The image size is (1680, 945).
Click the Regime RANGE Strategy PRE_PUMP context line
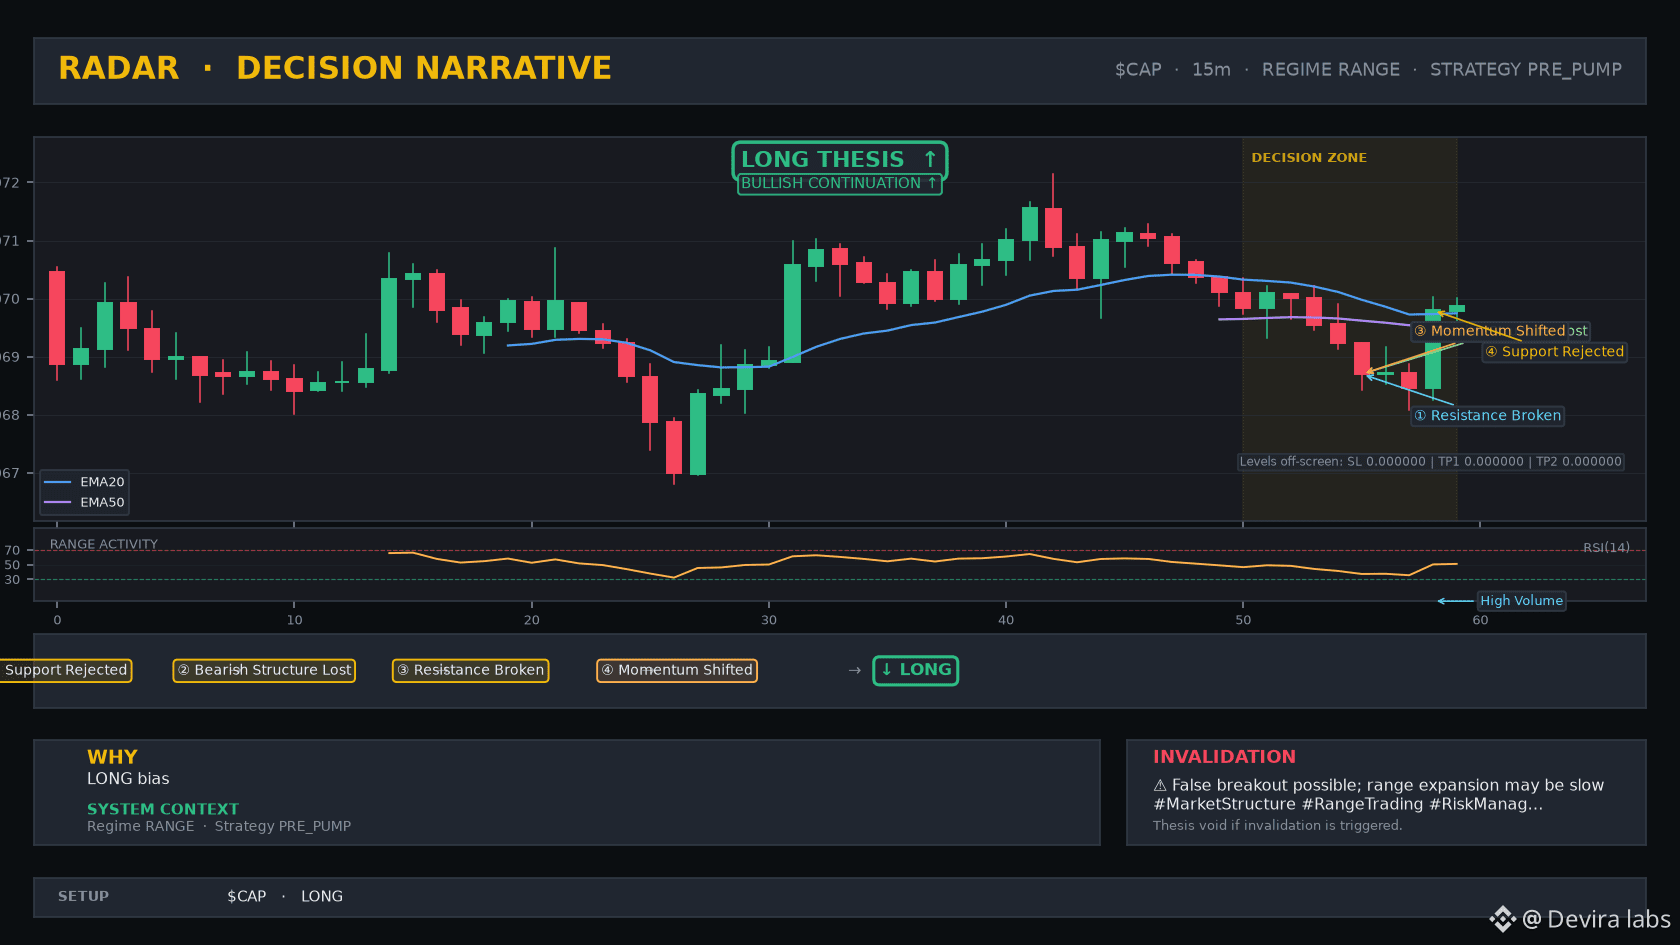coord(219,827)
